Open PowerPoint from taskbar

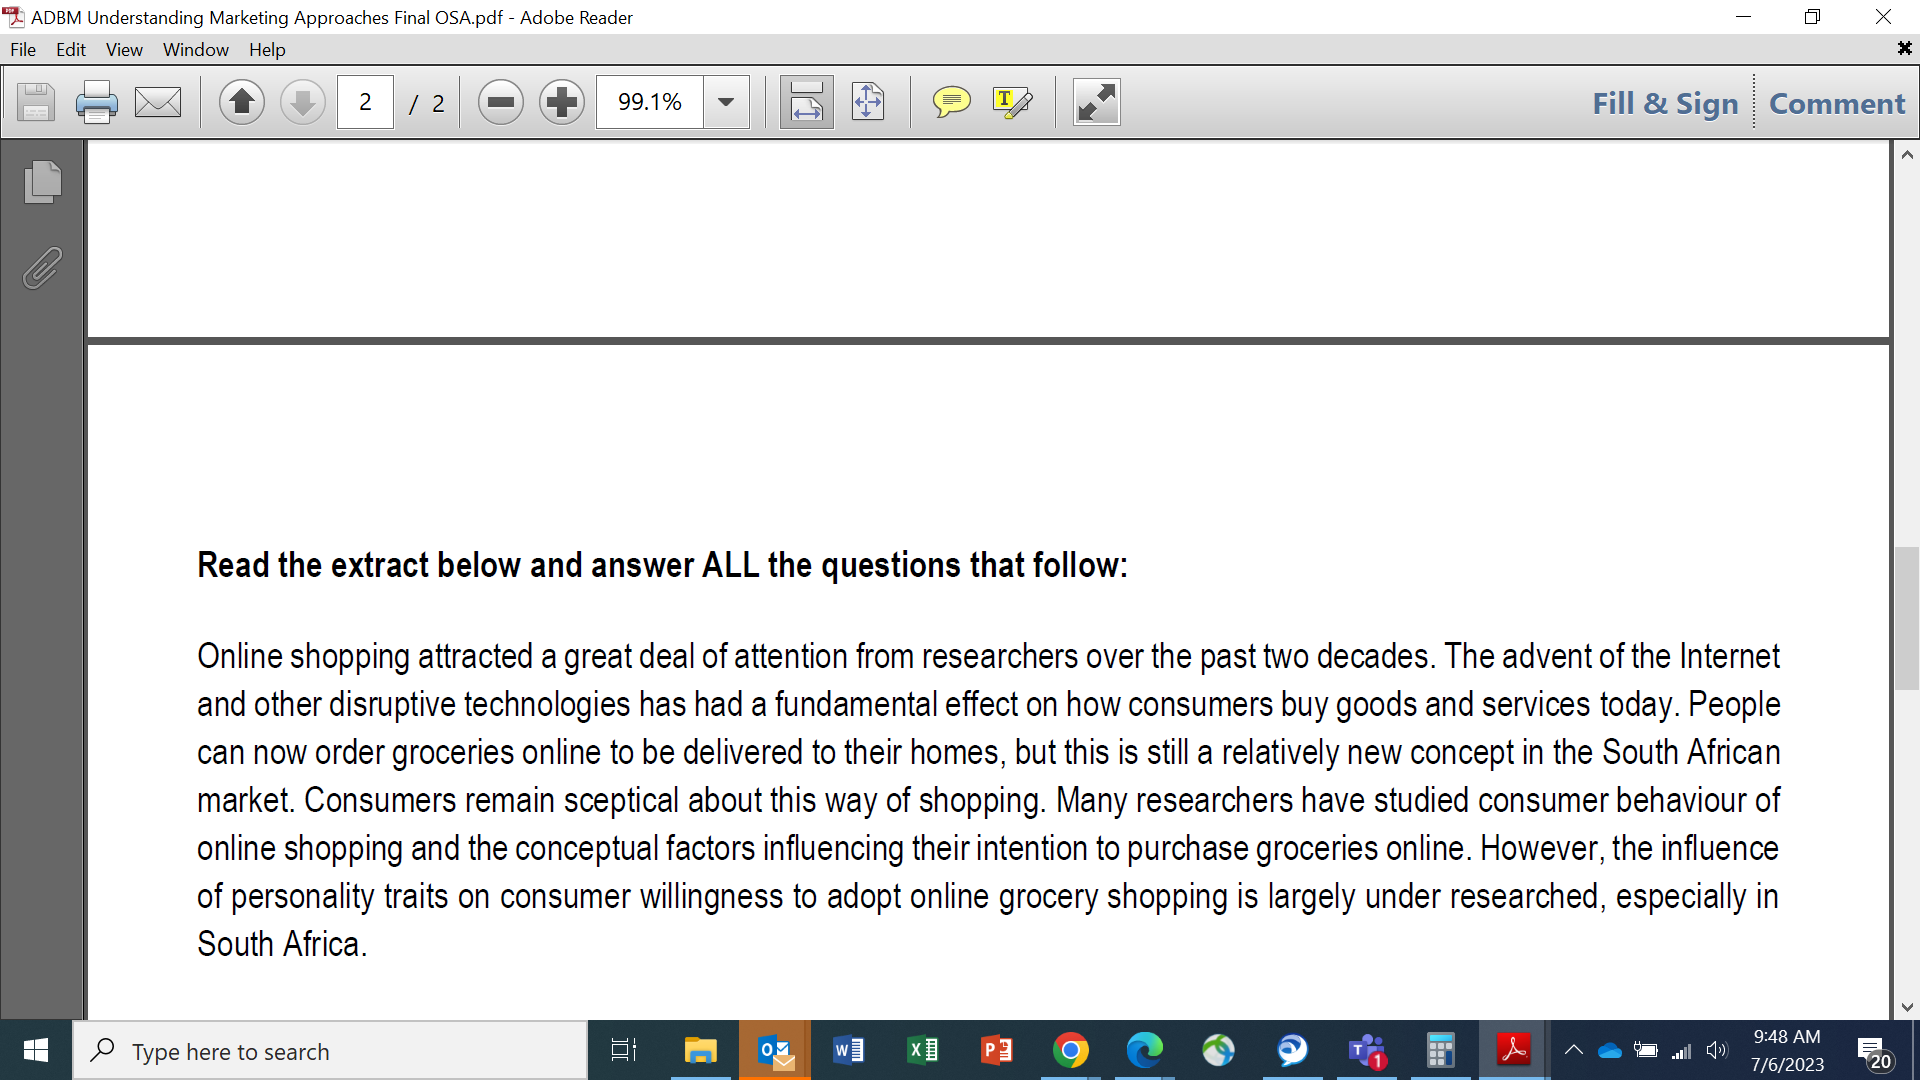click(x=996, y=1050)
